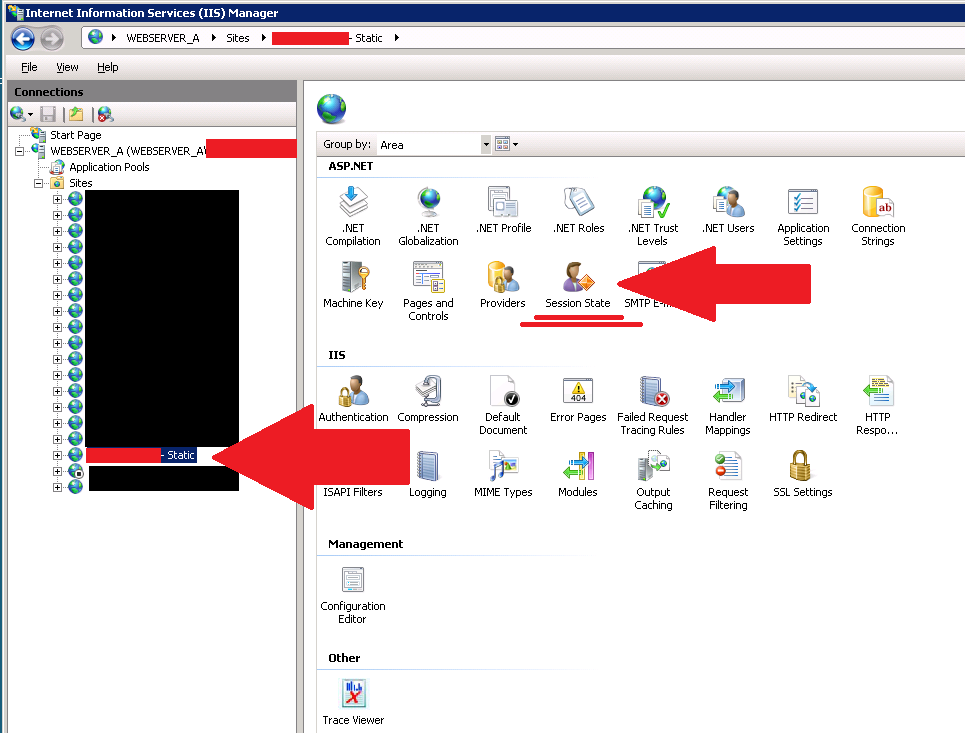This screenshot has width=965, height=733.
Task: Open the File menu
Action: coord(29,67)
